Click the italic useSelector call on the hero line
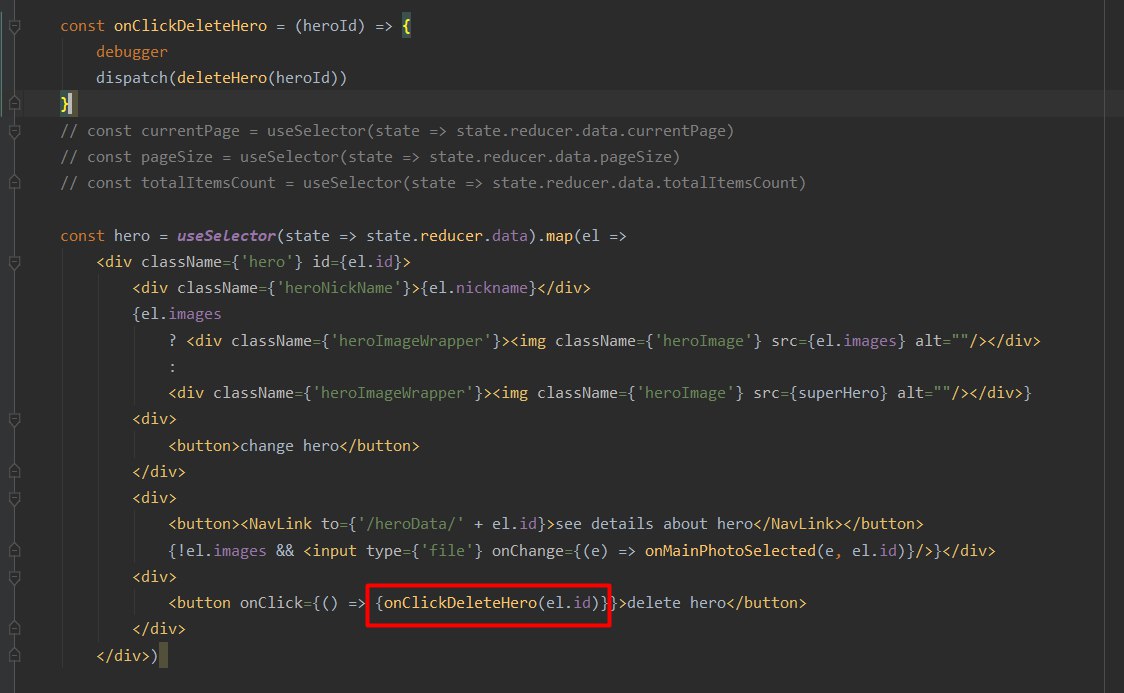 227,236
